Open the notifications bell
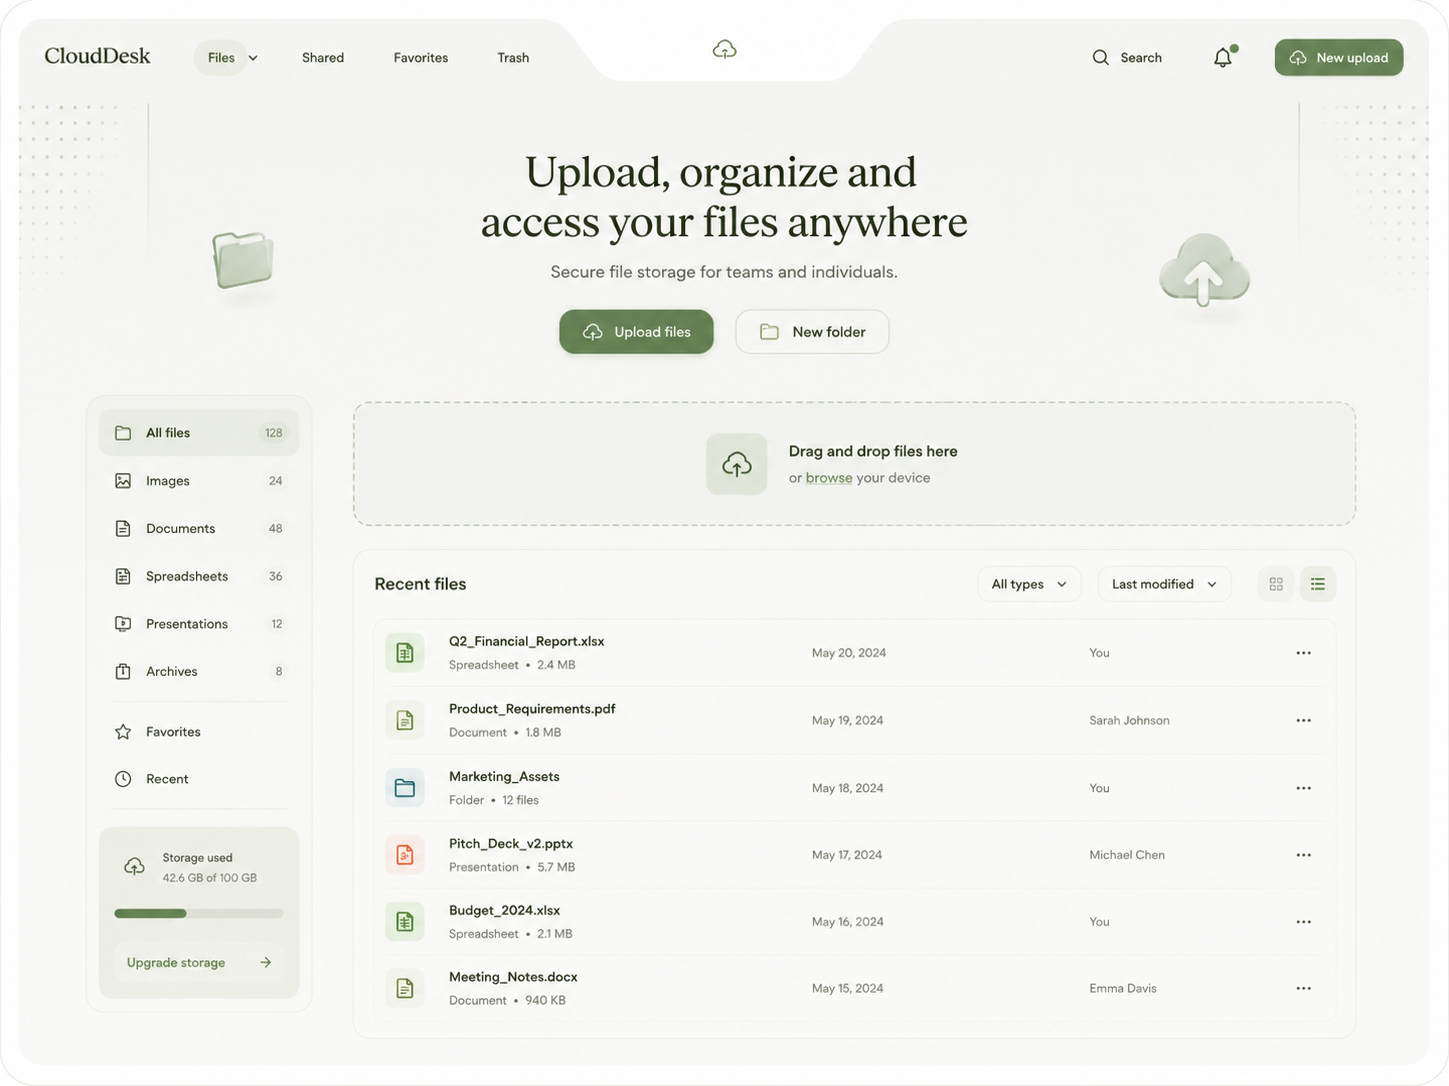 [1223, 58]
